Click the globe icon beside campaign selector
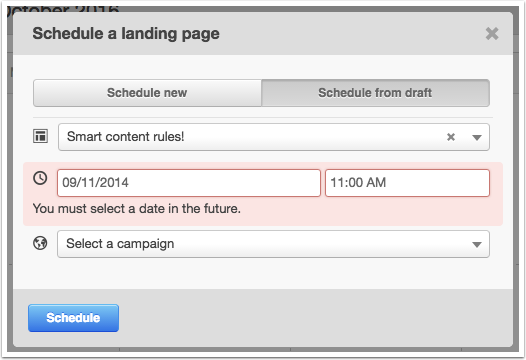 [x=40, y=243]
